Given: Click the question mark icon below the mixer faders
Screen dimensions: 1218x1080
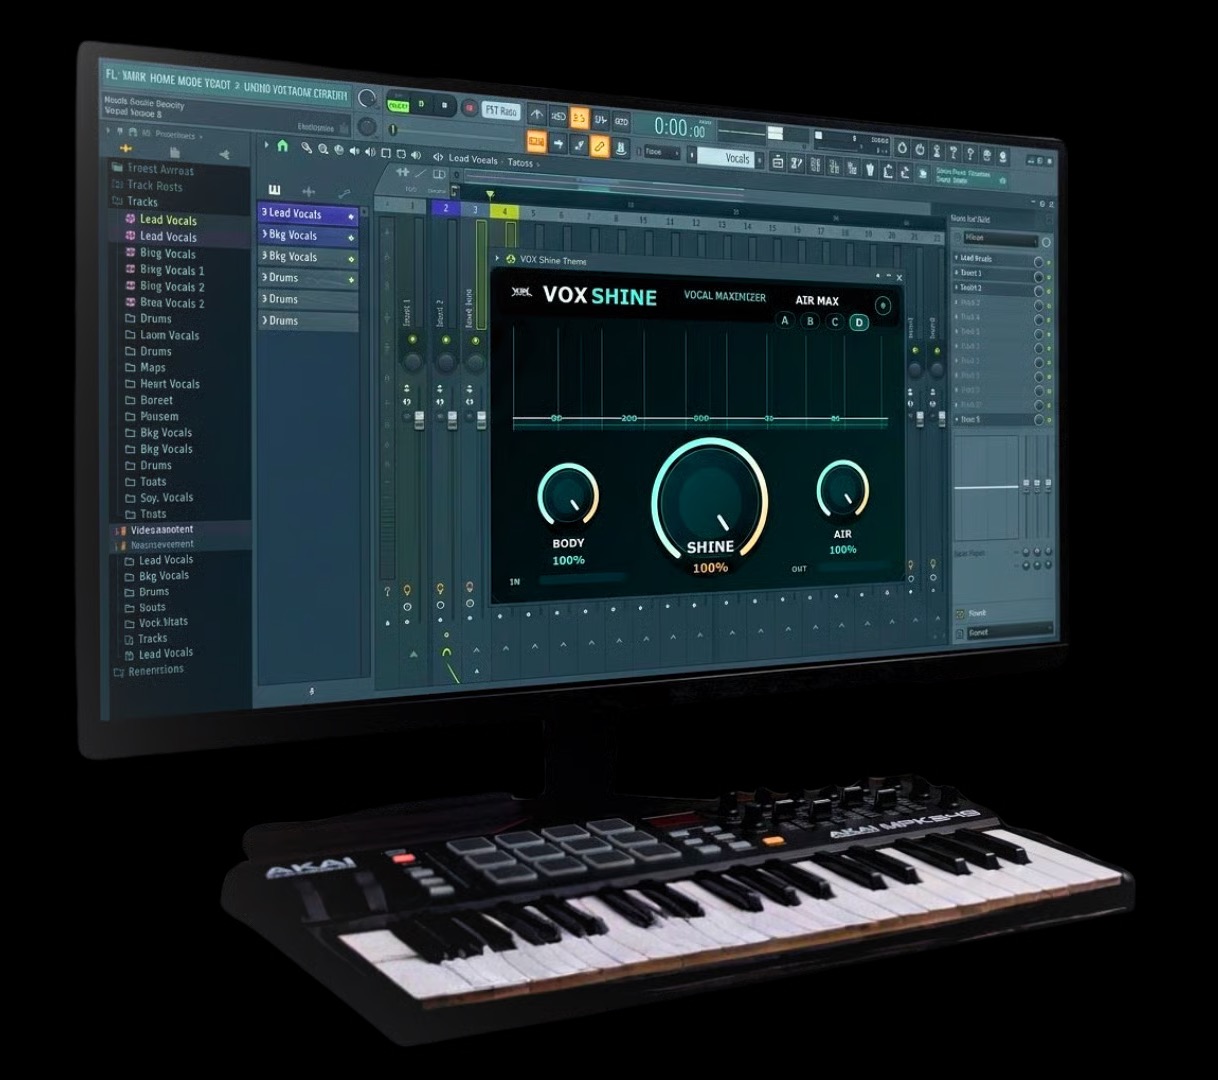Looking at the screenshot, I should (x=389, y=591).
